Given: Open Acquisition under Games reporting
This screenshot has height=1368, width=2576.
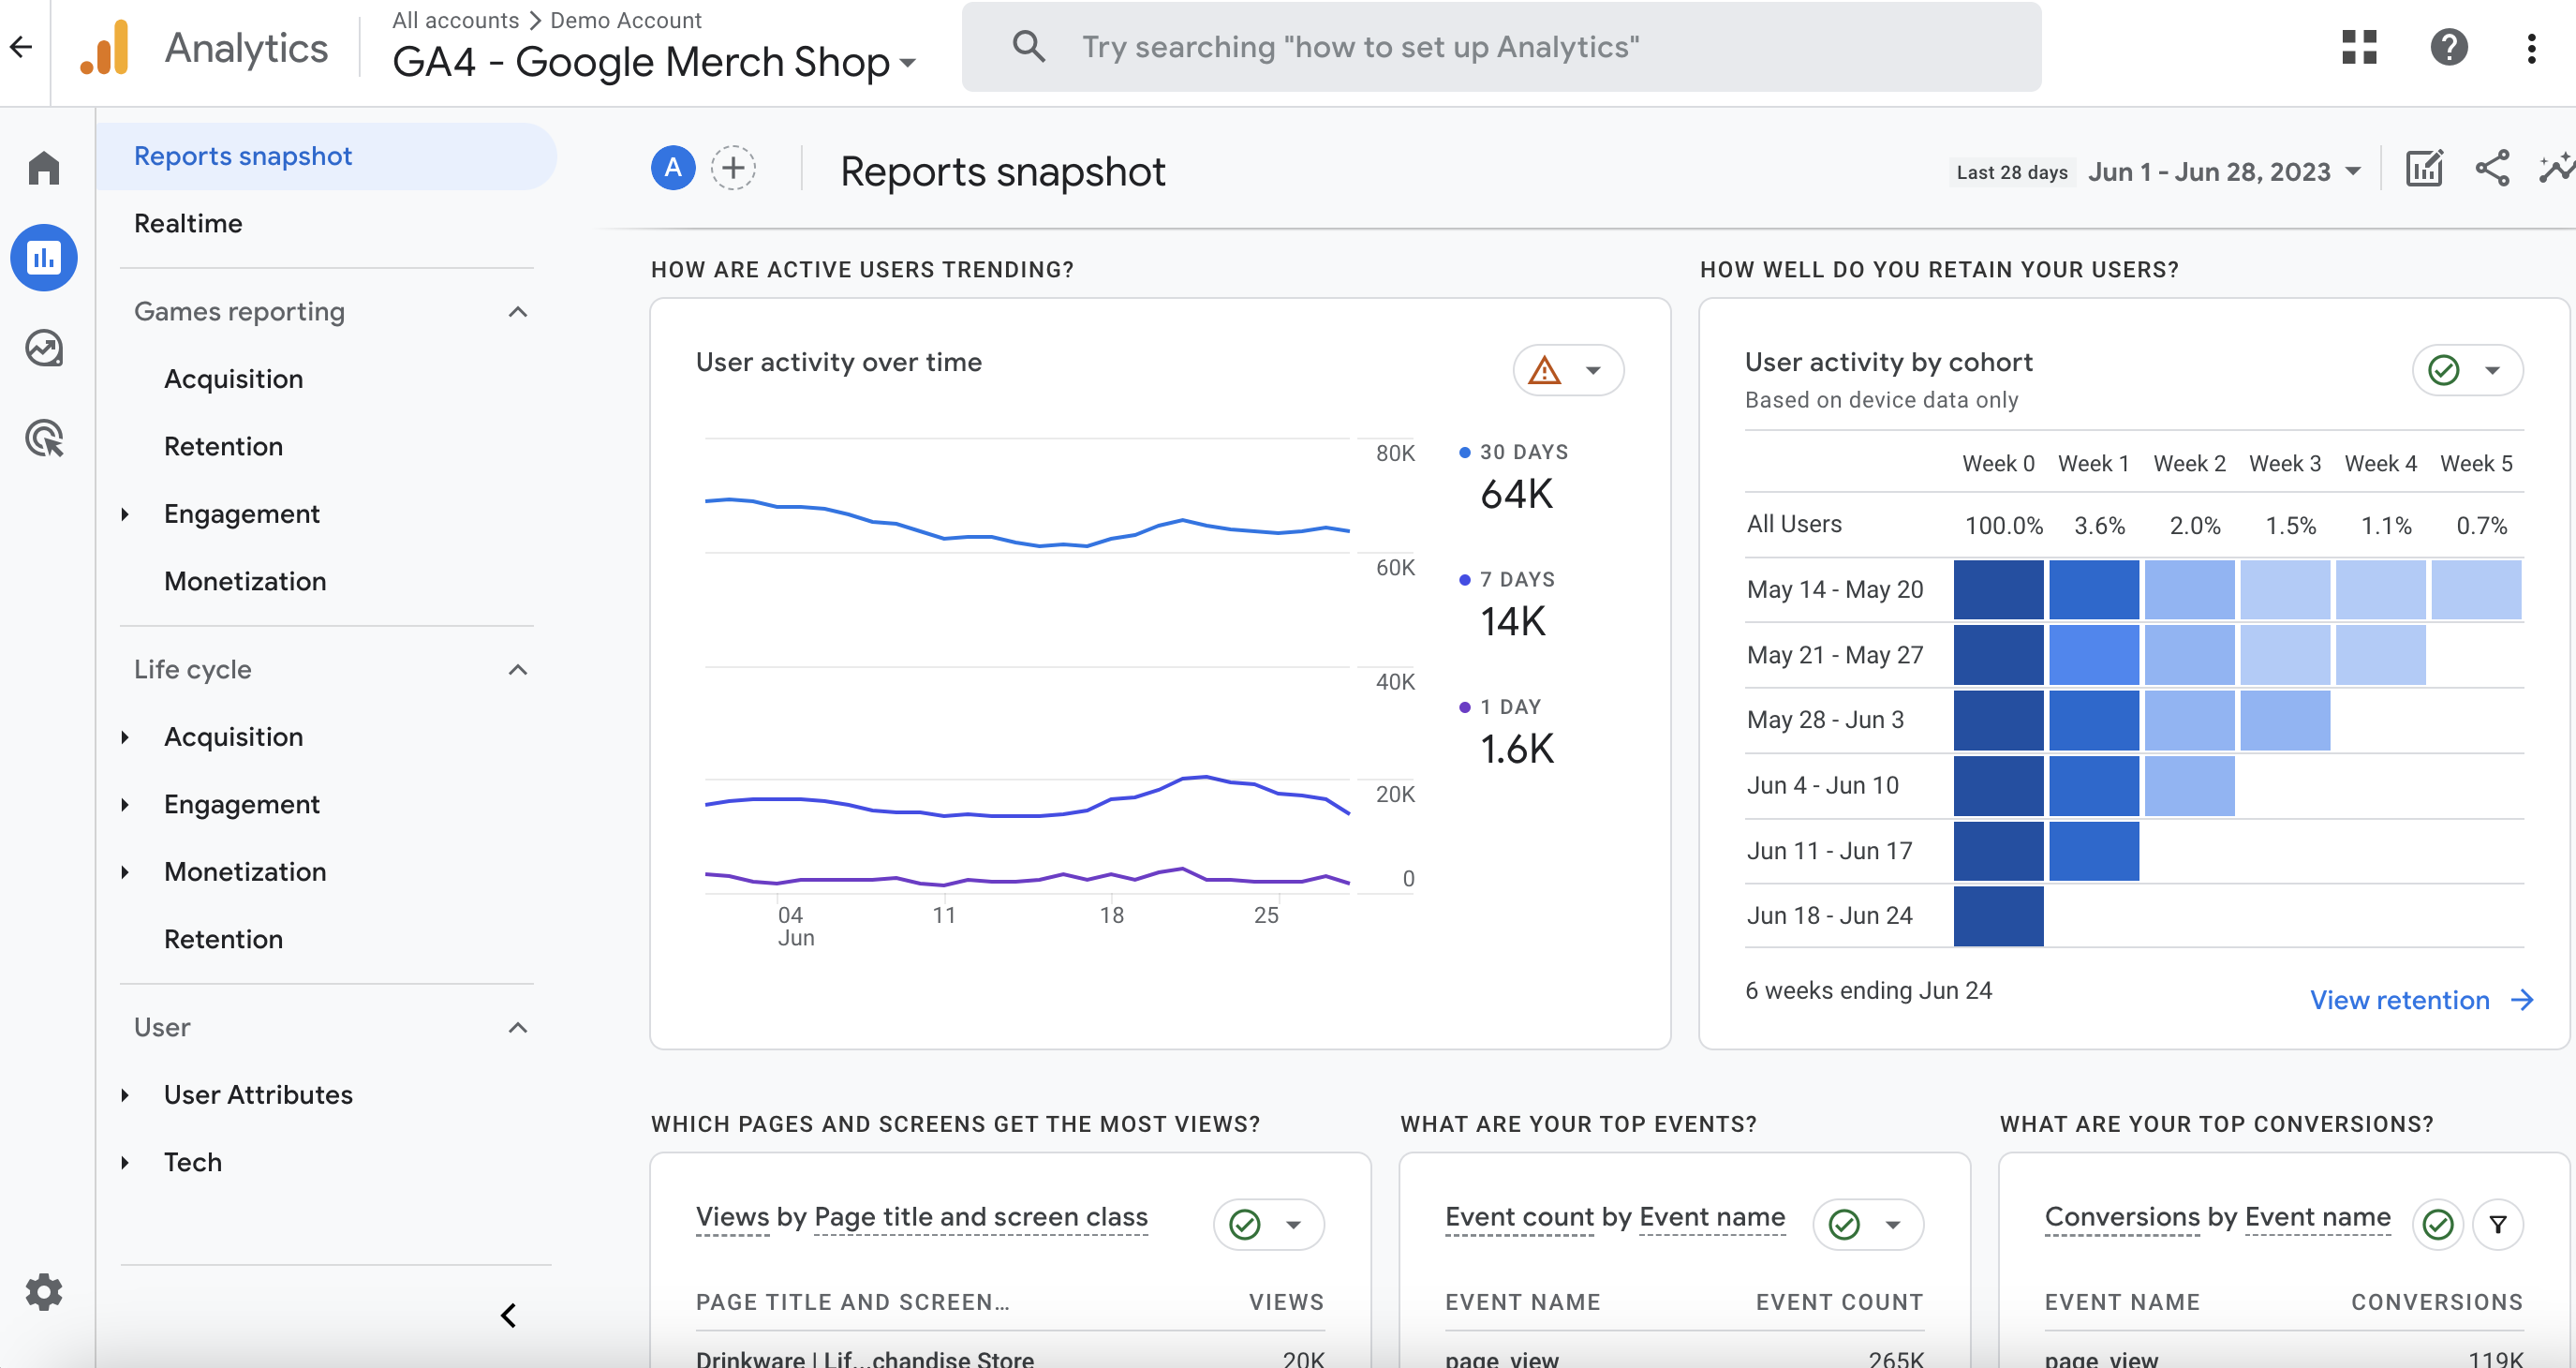Looking at the screenshot, I should (x=233, y=379).
